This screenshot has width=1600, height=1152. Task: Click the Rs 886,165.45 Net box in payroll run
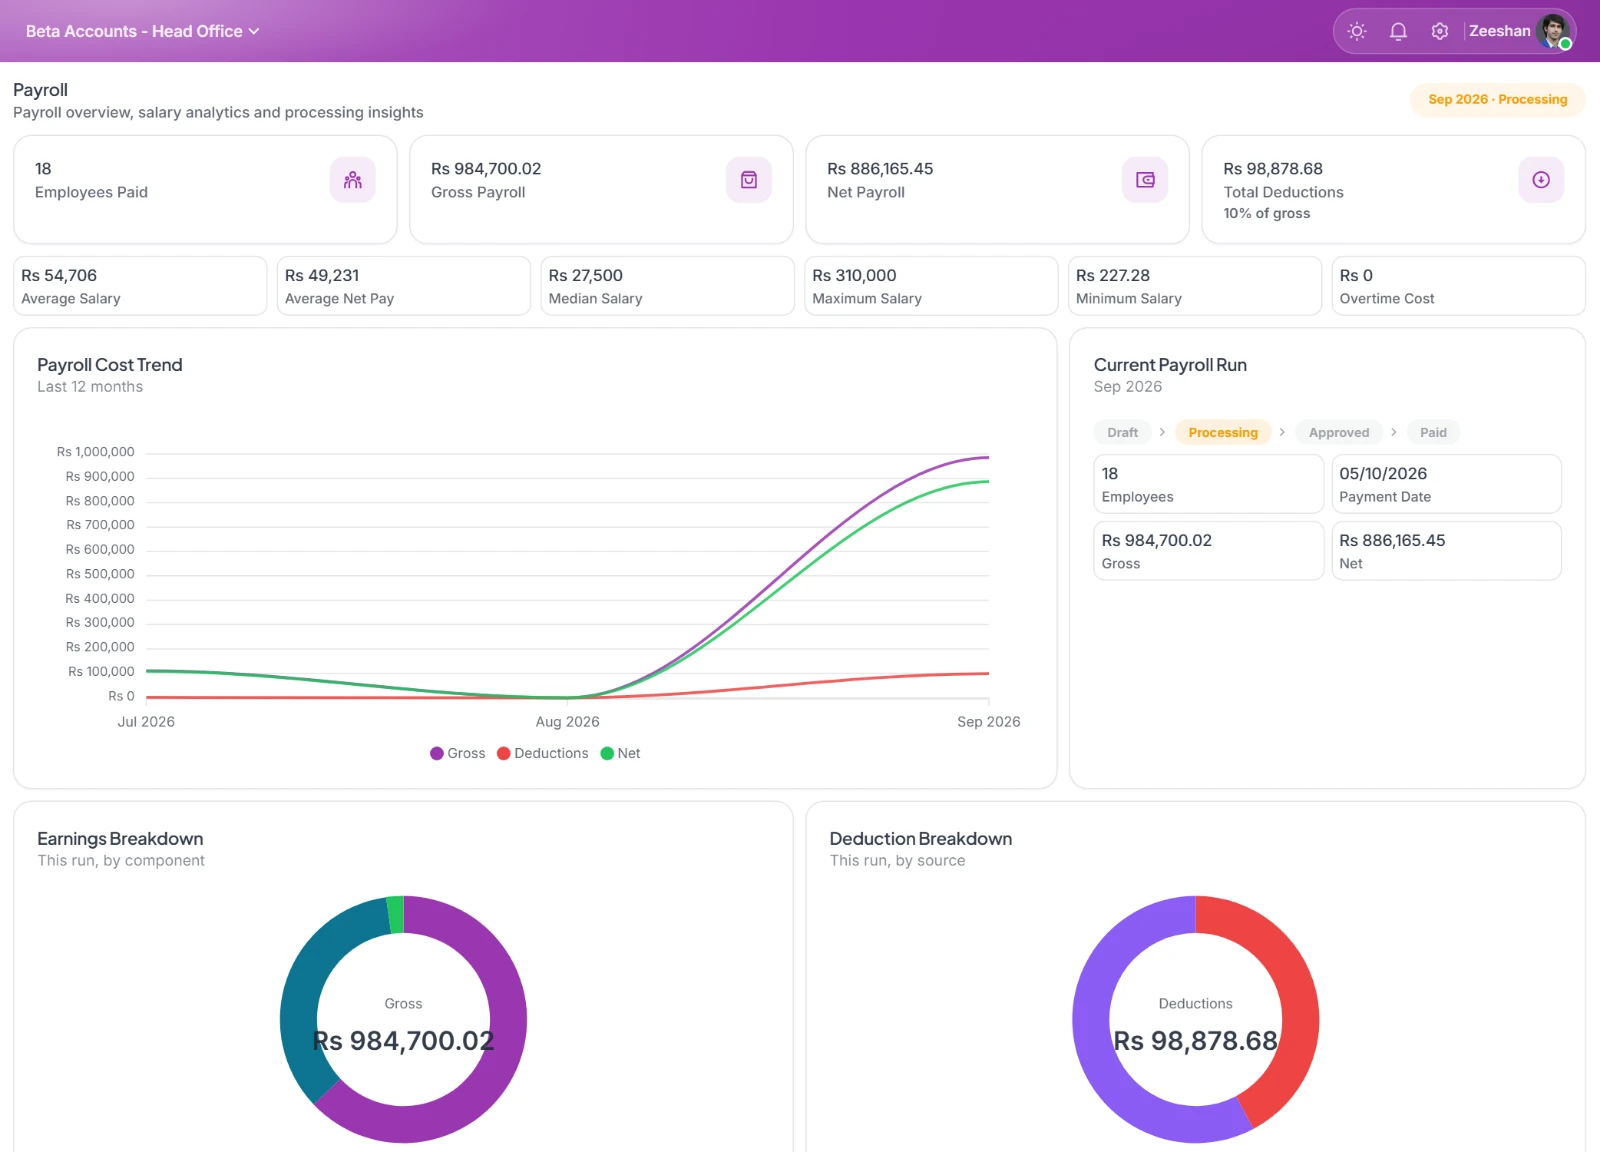point(1446,551)
